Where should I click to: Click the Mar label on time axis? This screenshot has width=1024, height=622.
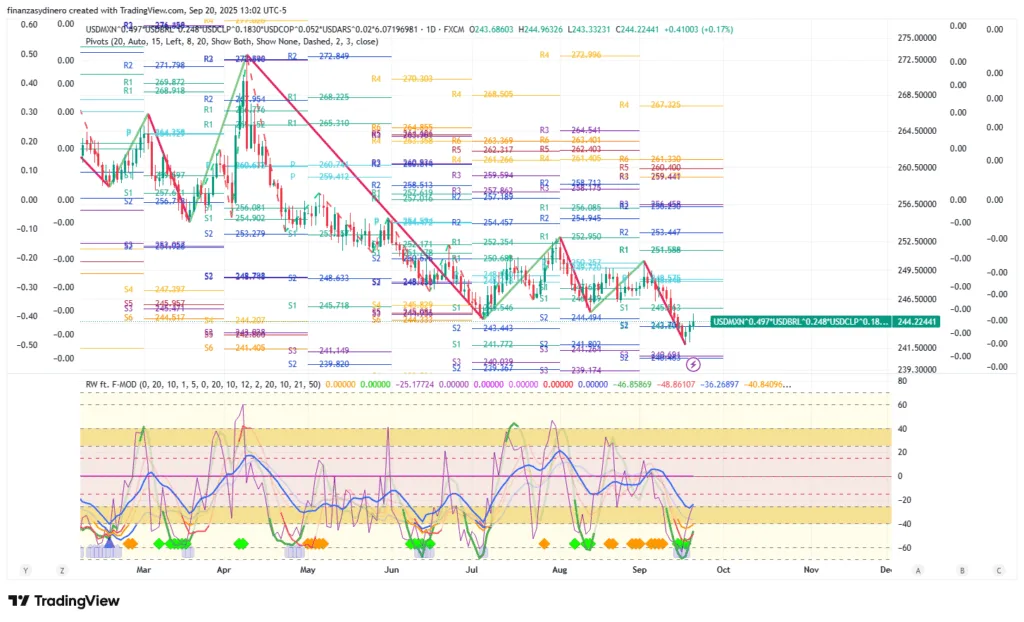pos(144,570)
